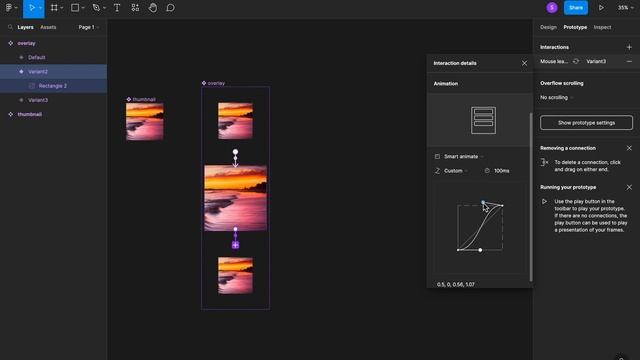Select the Rectangle shape tool
Screen dimensions: 640x360
click(75, 8)
